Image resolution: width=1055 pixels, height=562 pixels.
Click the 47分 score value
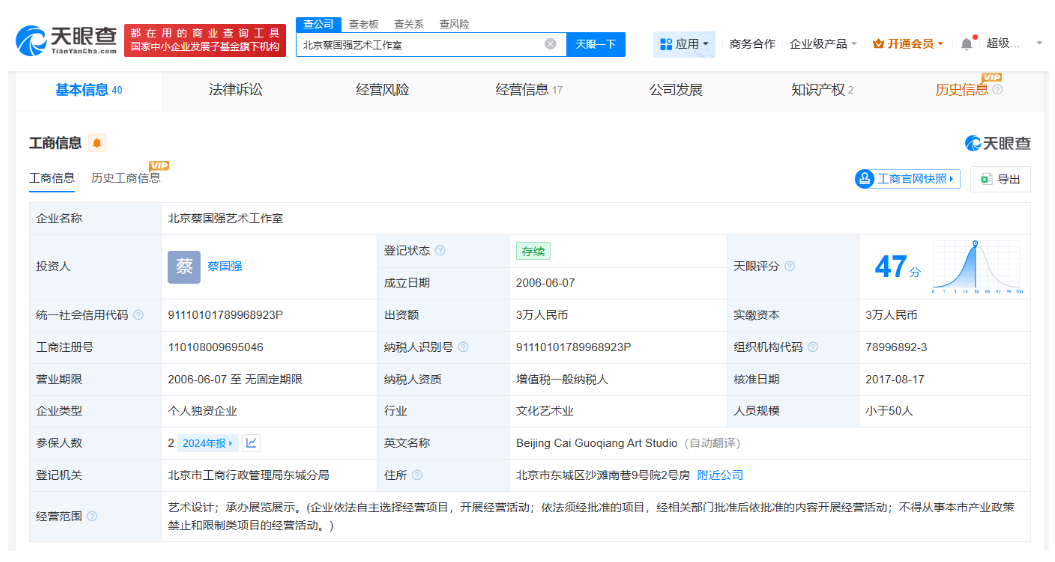pos(898,267)
